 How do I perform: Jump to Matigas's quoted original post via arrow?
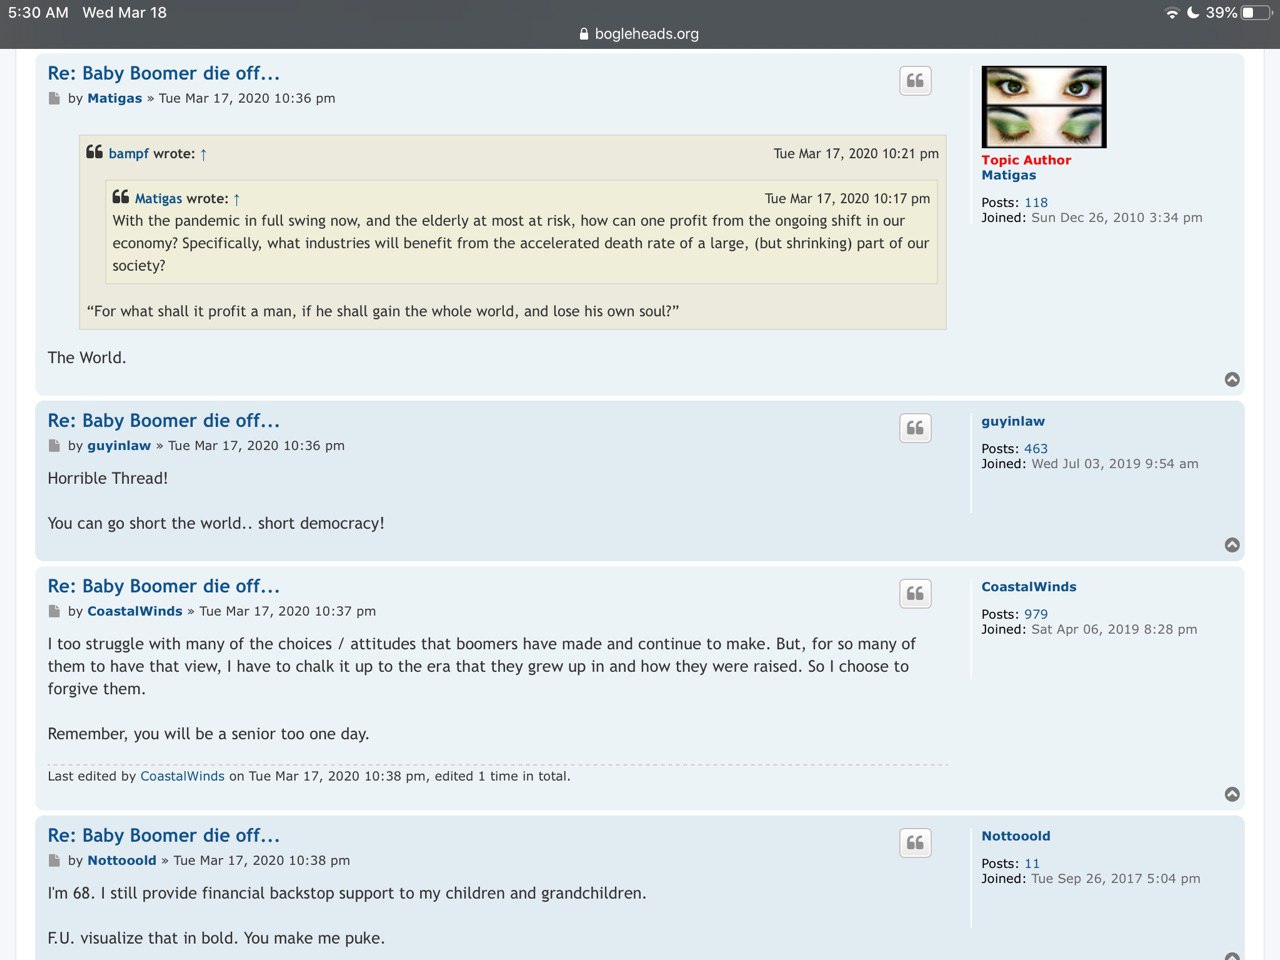click(237, 199)
